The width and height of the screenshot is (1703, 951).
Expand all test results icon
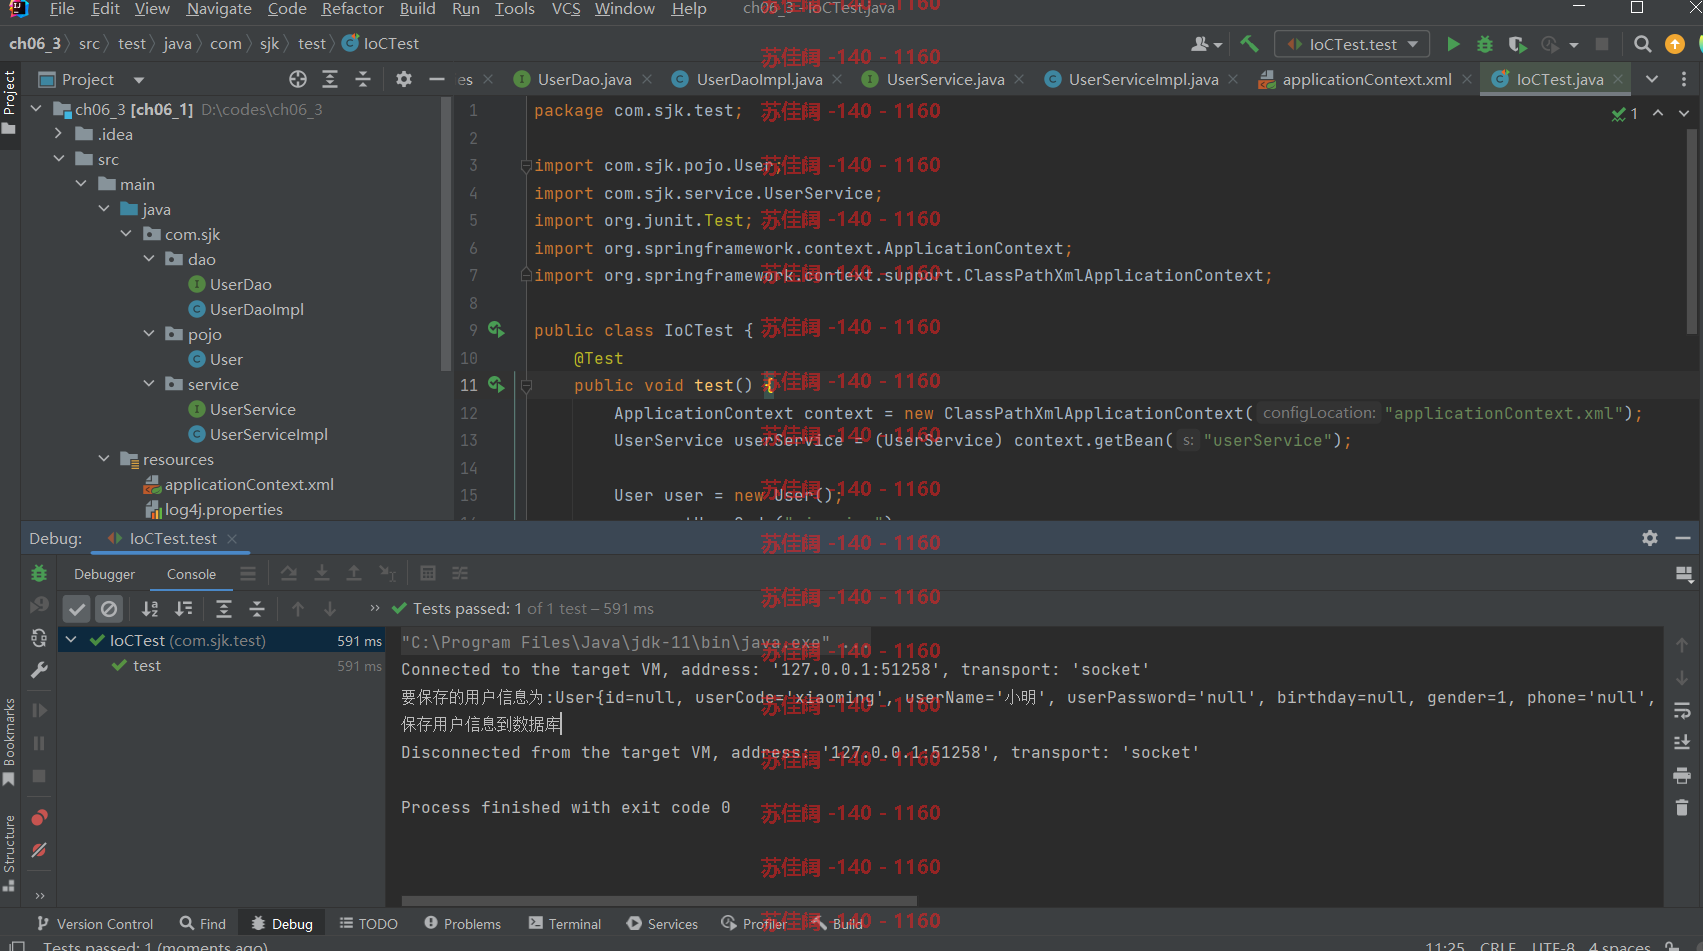[x=224, y=608]
